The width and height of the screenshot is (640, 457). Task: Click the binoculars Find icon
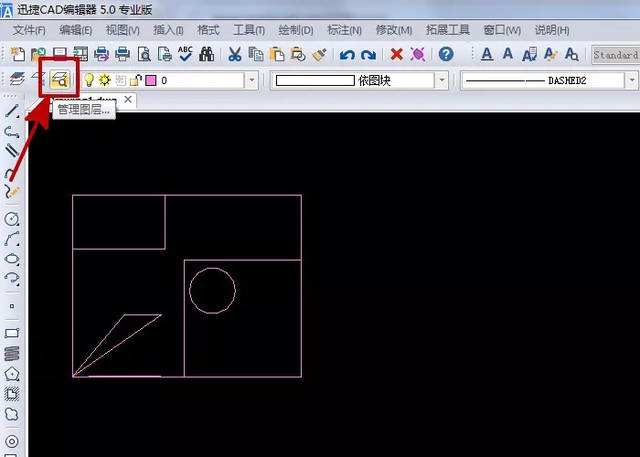pos(207,54)
